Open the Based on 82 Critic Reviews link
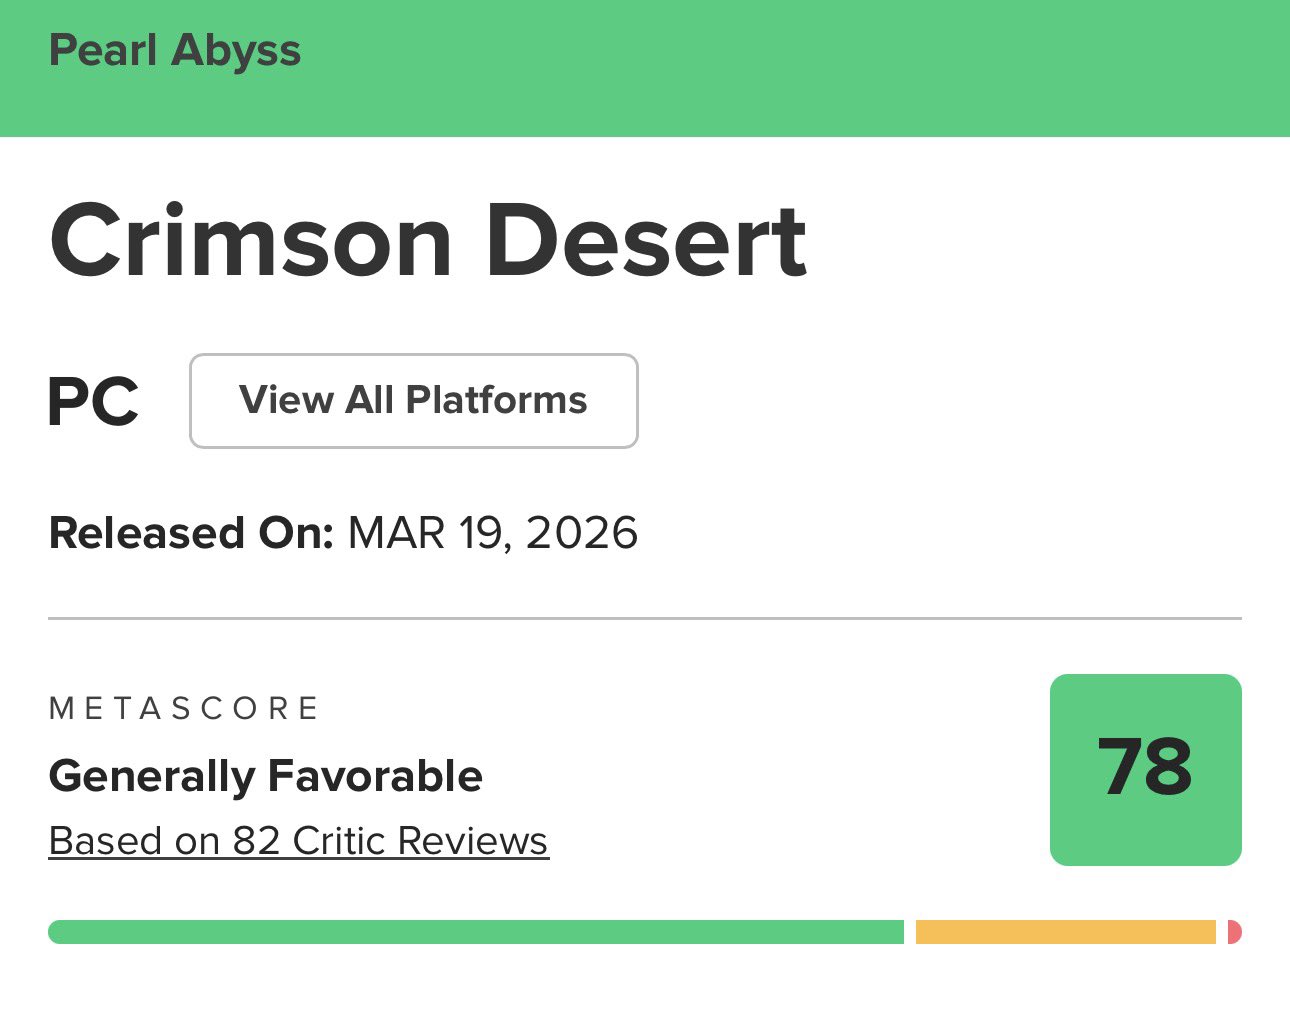 [x=298, y=841]
